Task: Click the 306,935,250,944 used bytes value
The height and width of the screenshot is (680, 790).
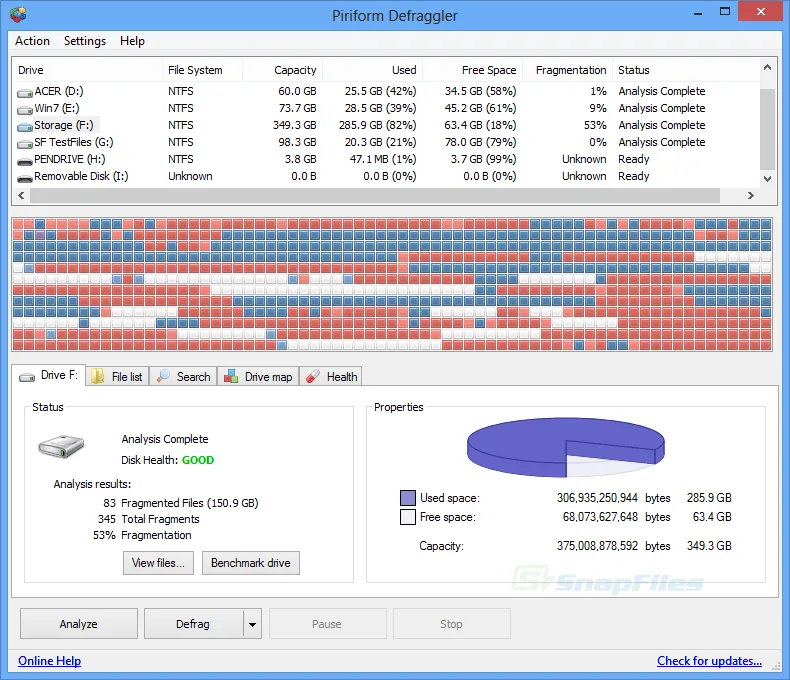Action: point(597,498)
